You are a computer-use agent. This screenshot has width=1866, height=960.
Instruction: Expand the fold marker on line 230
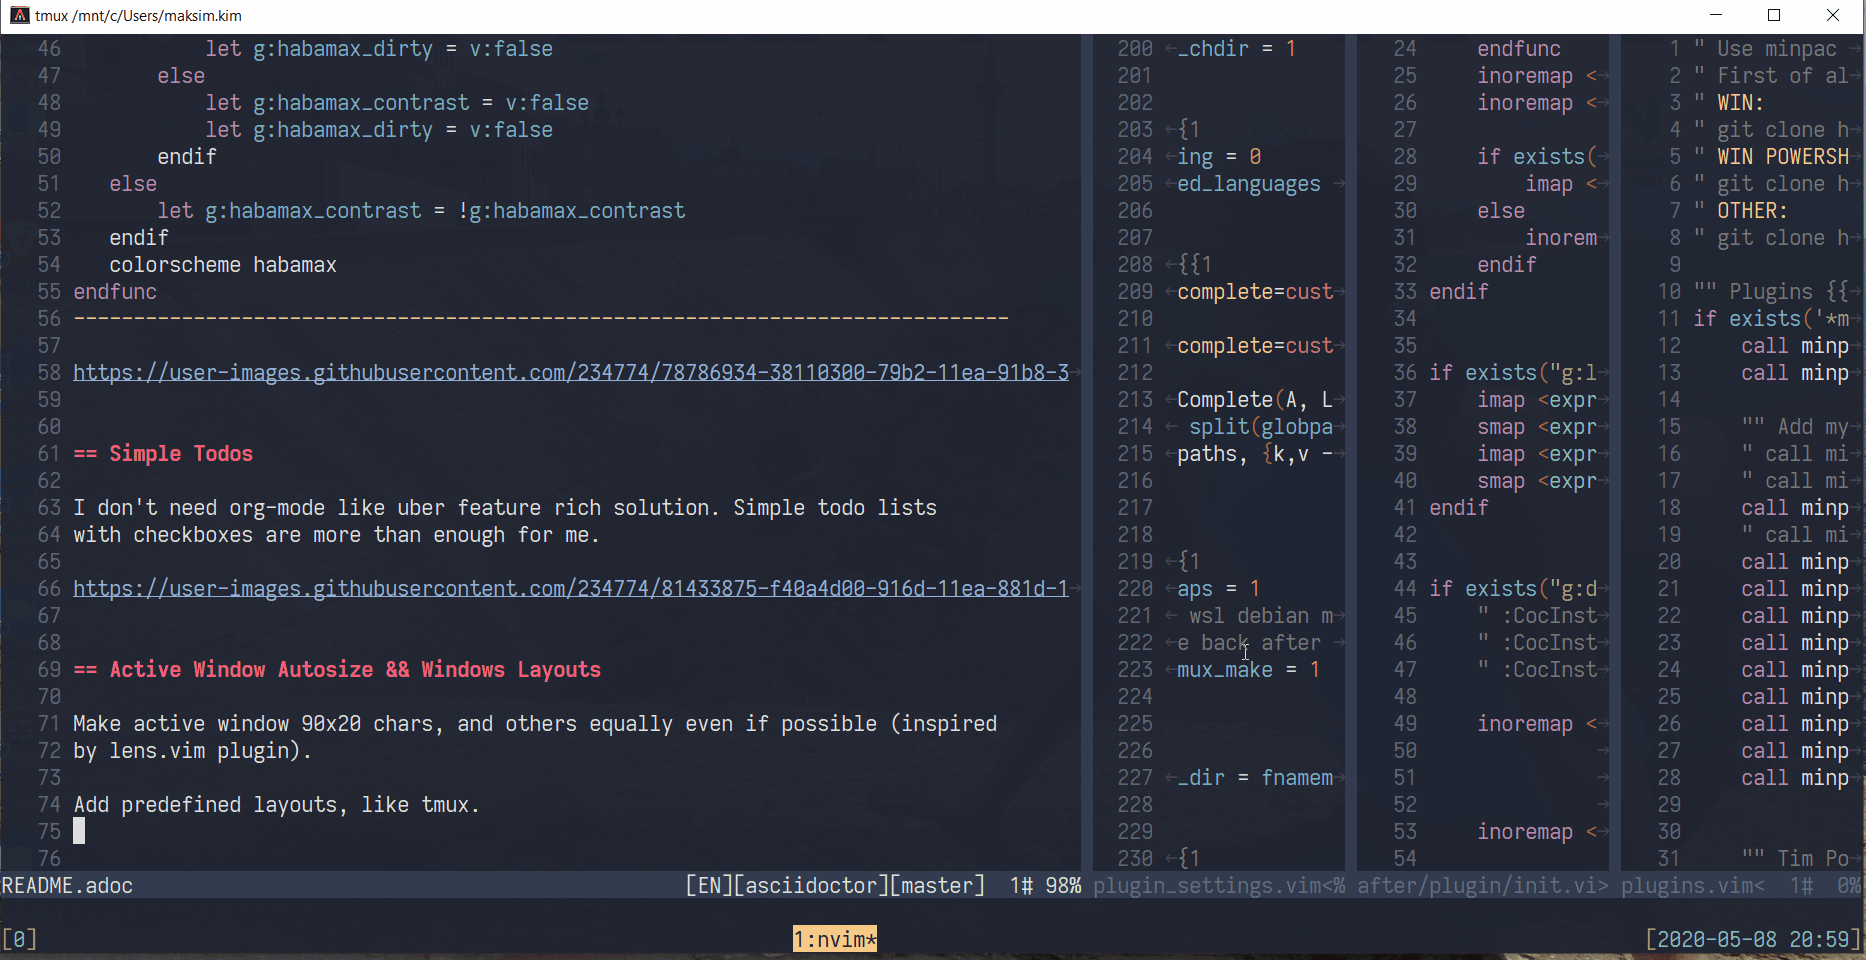tap(1190, 858)
